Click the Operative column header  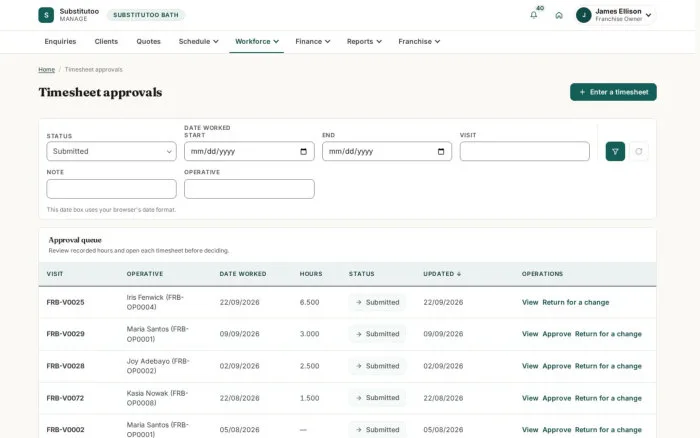[x=145, y=274]
